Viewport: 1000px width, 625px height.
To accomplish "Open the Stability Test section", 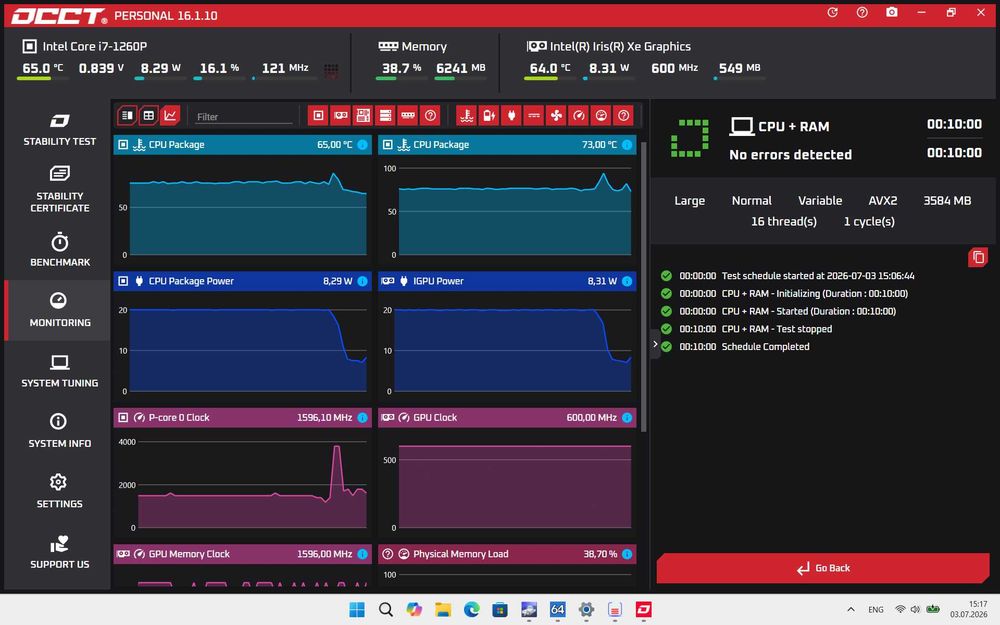I will tap(59, 129).
